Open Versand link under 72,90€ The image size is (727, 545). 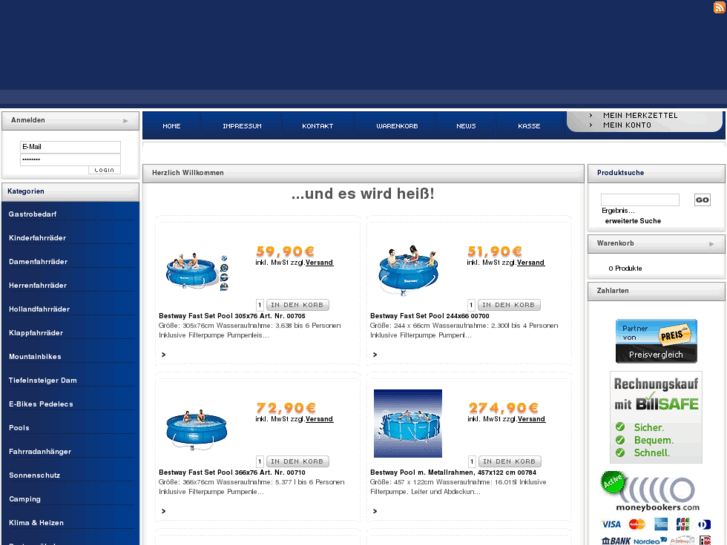tap(319, 419)
